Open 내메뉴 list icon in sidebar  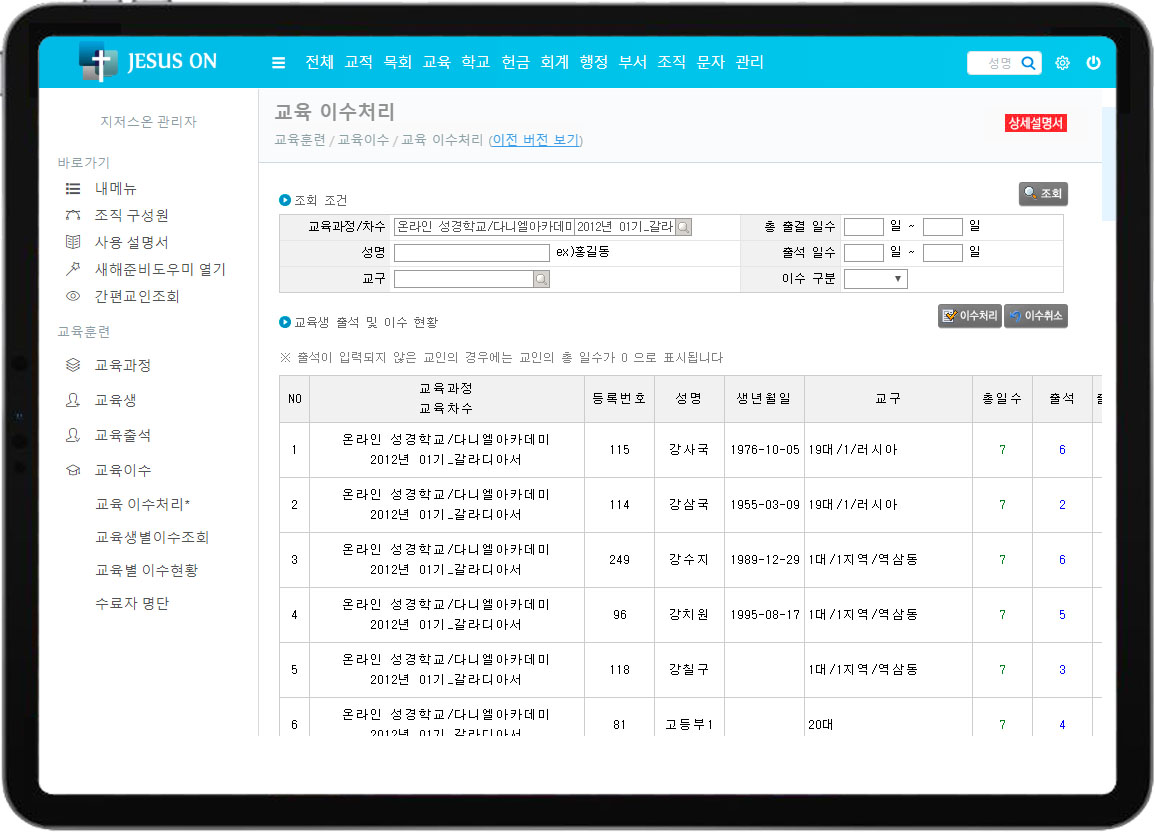click(x=73, y=188)
